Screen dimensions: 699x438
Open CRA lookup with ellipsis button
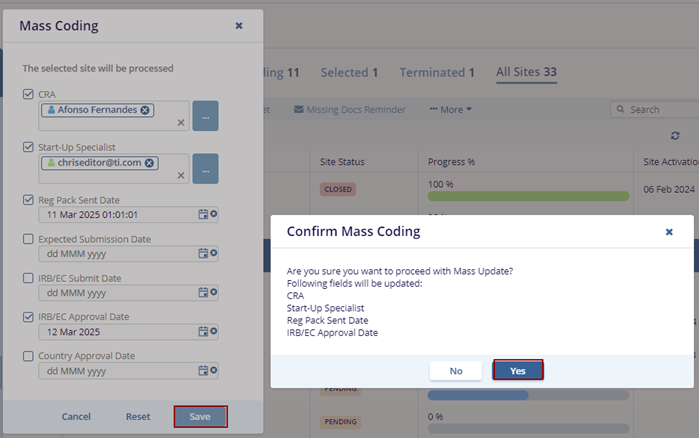tap(205, 116)
